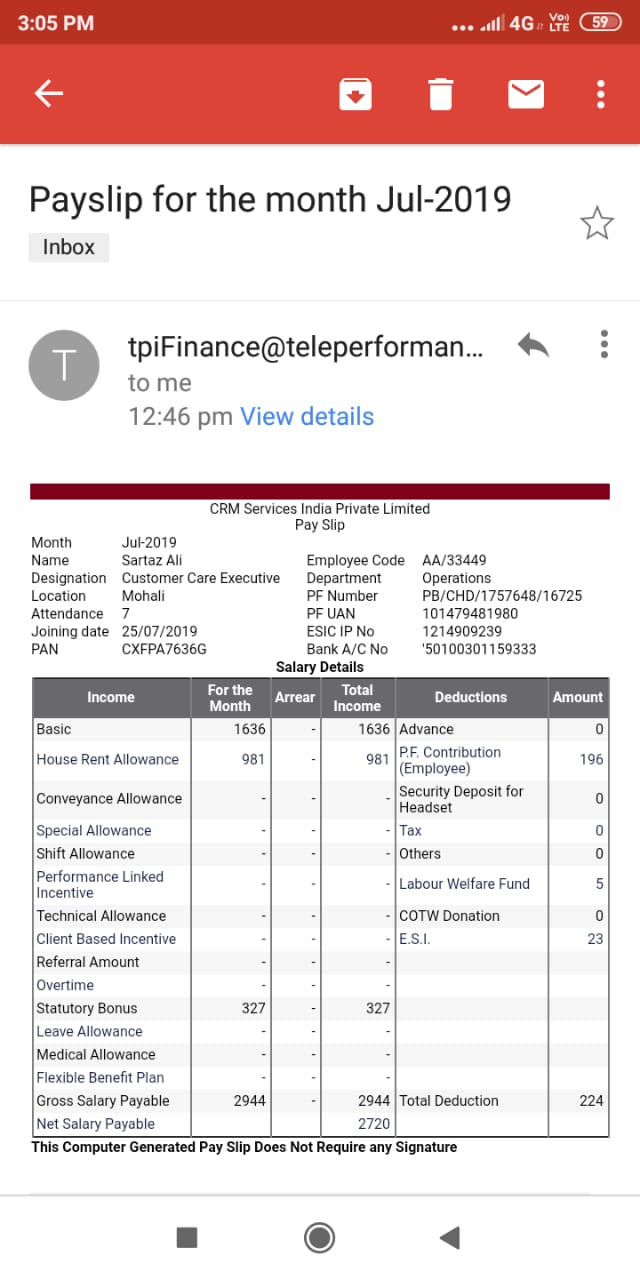The width and height of the screenshot is (640, 1280).
Task: Delete the email with trash icon
Action: click(x=440, y=94)
